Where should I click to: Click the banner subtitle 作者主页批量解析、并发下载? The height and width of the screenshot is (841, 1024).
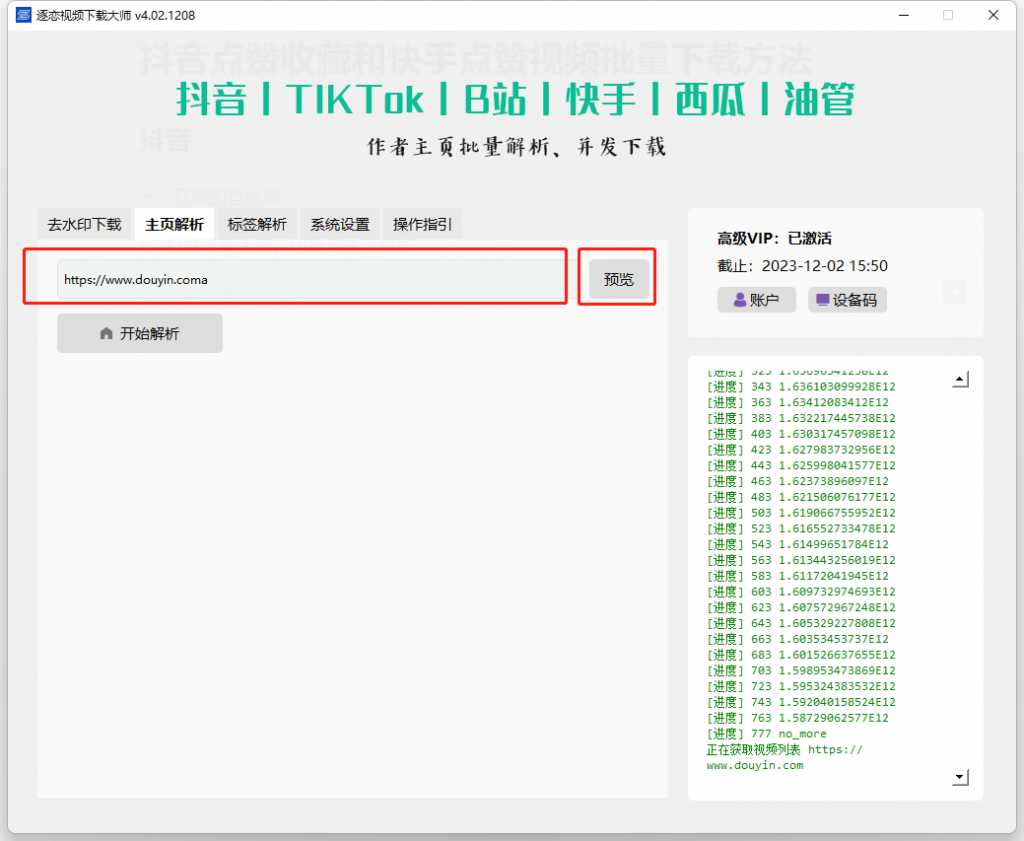517,147
